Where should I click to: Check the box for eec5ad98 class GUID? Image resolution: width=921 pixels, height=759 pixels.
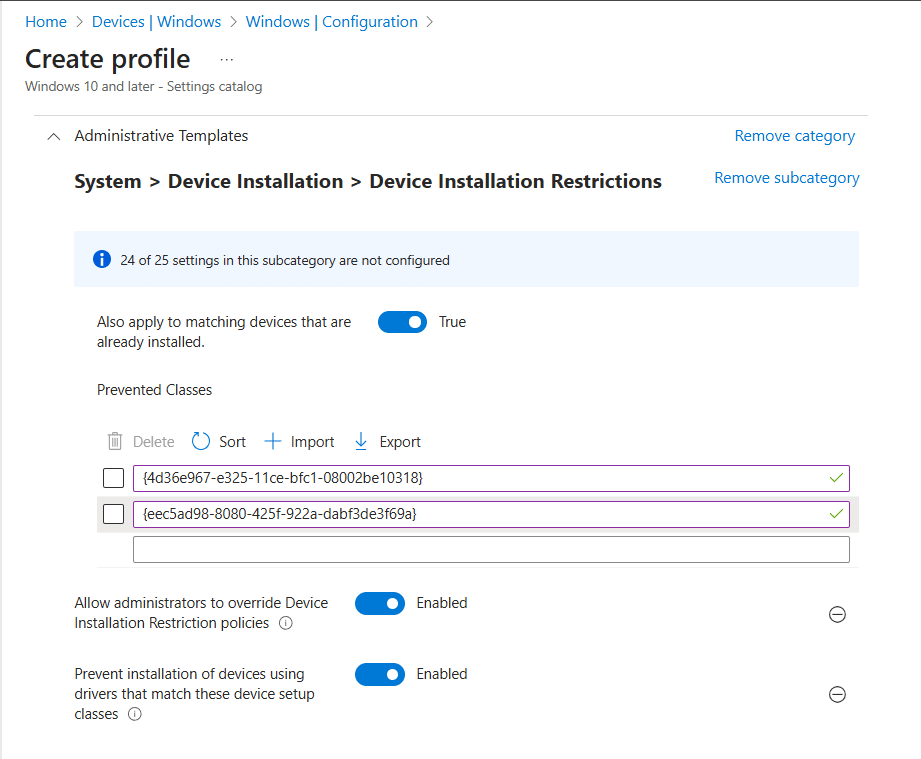[114, 514]
